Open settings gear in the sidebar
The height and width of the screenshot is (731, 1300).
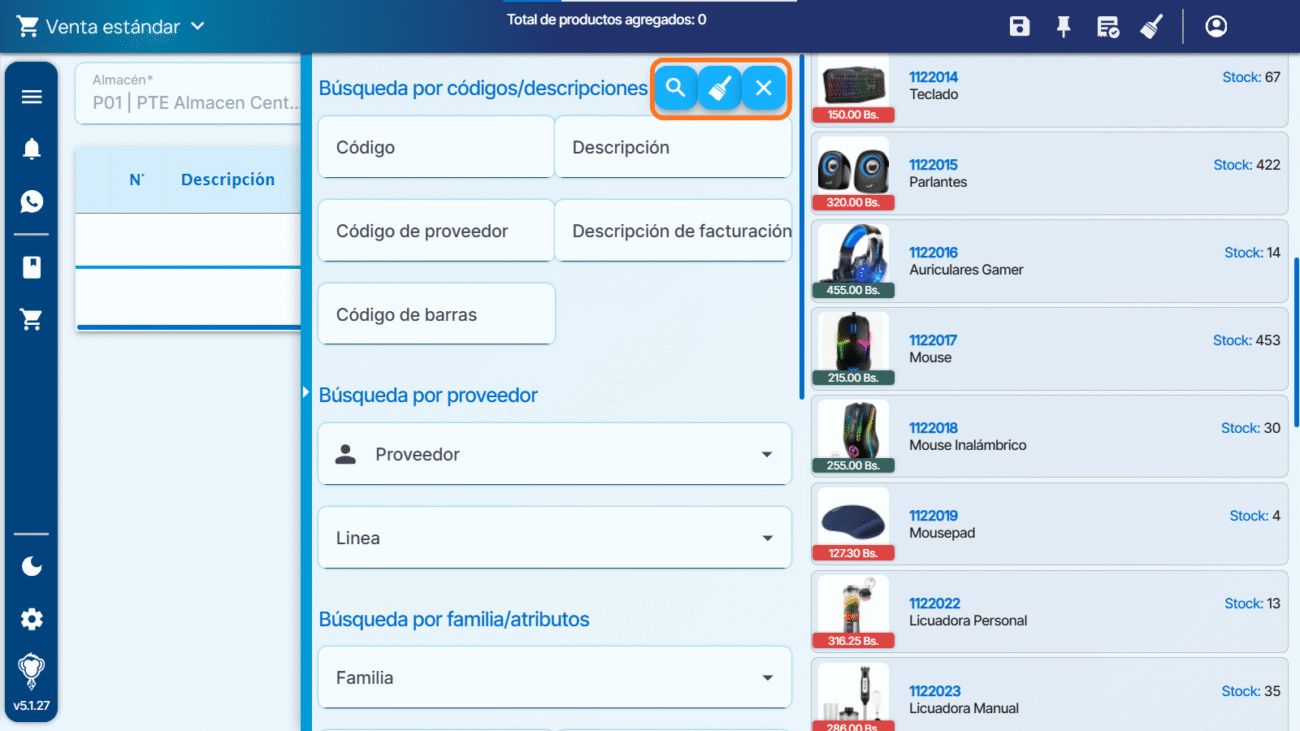click(x=32, y=620)
